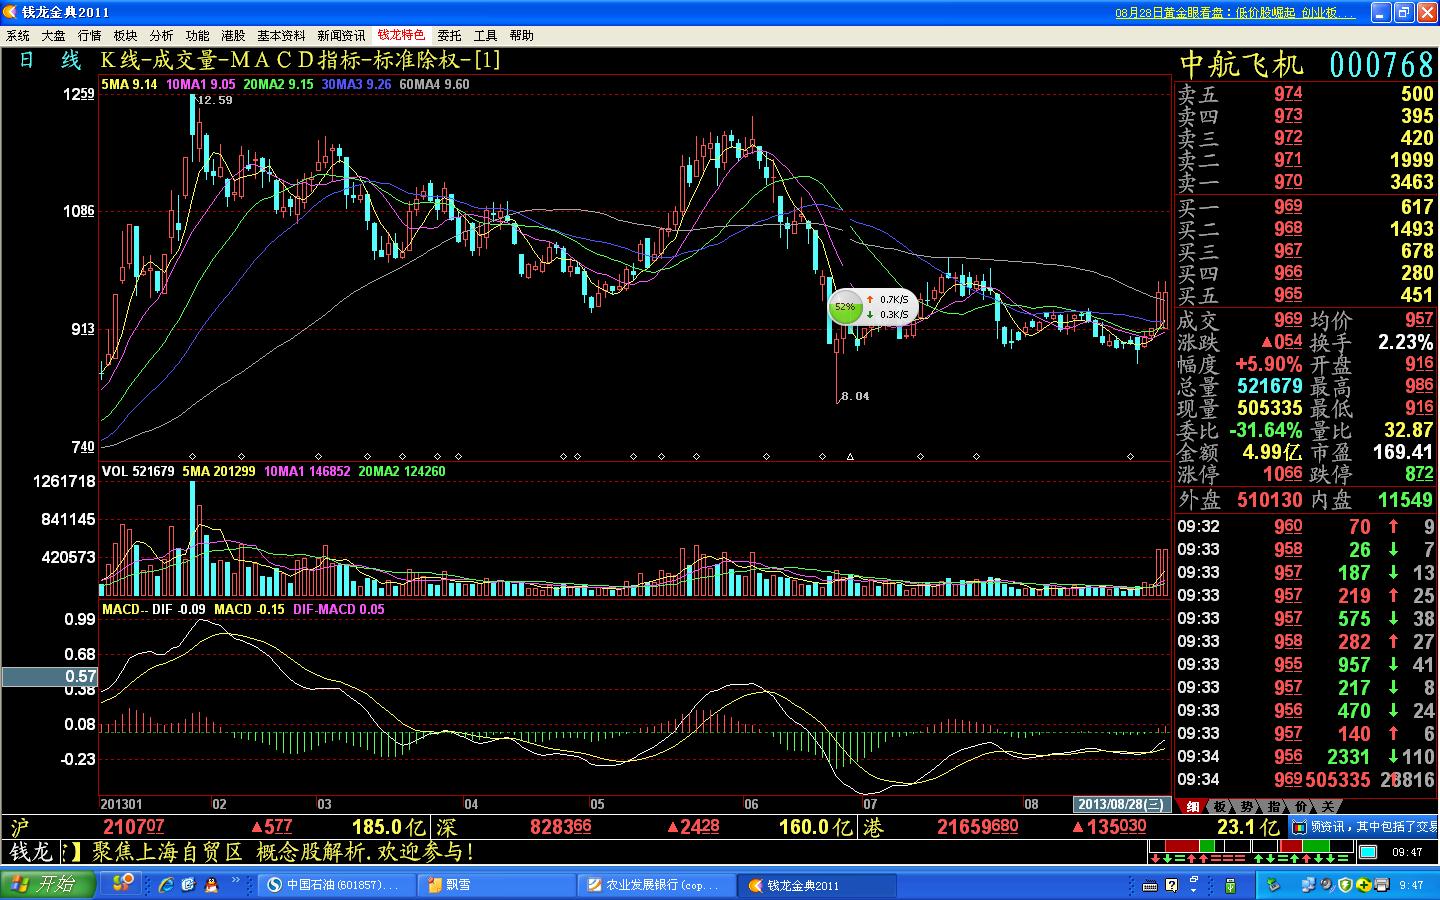Click the 港 Hong Kong index 21659.680

[x=977, y=827]
